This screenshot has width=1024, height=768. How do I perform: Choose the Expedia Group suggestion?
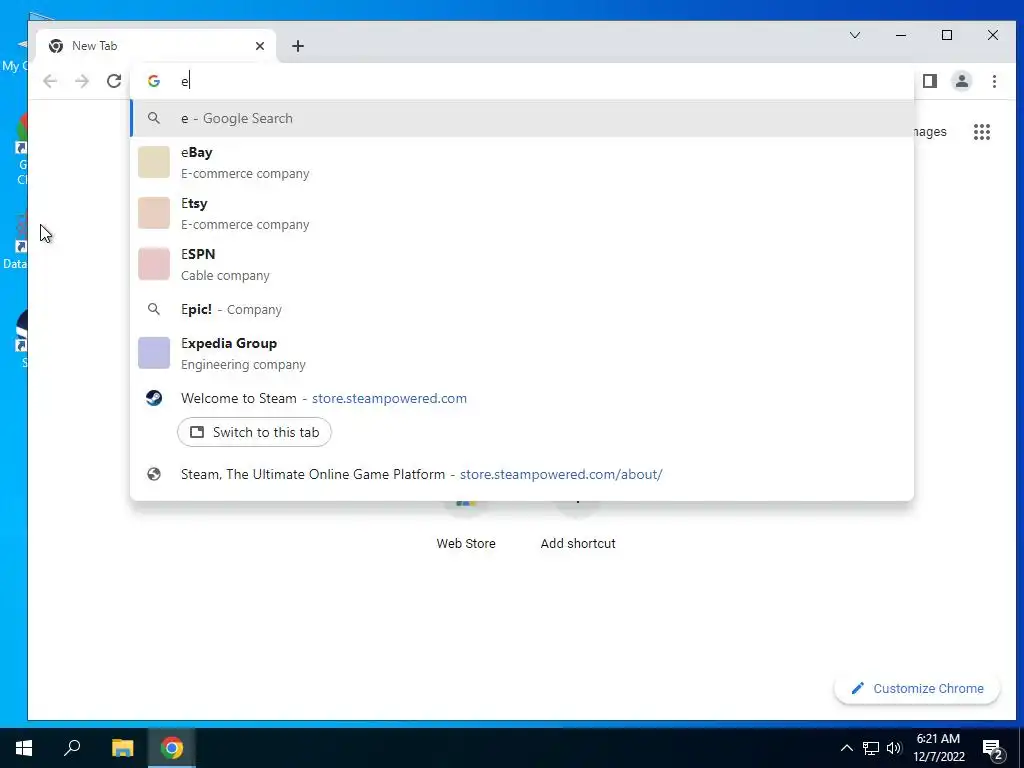tap(522, 353)
